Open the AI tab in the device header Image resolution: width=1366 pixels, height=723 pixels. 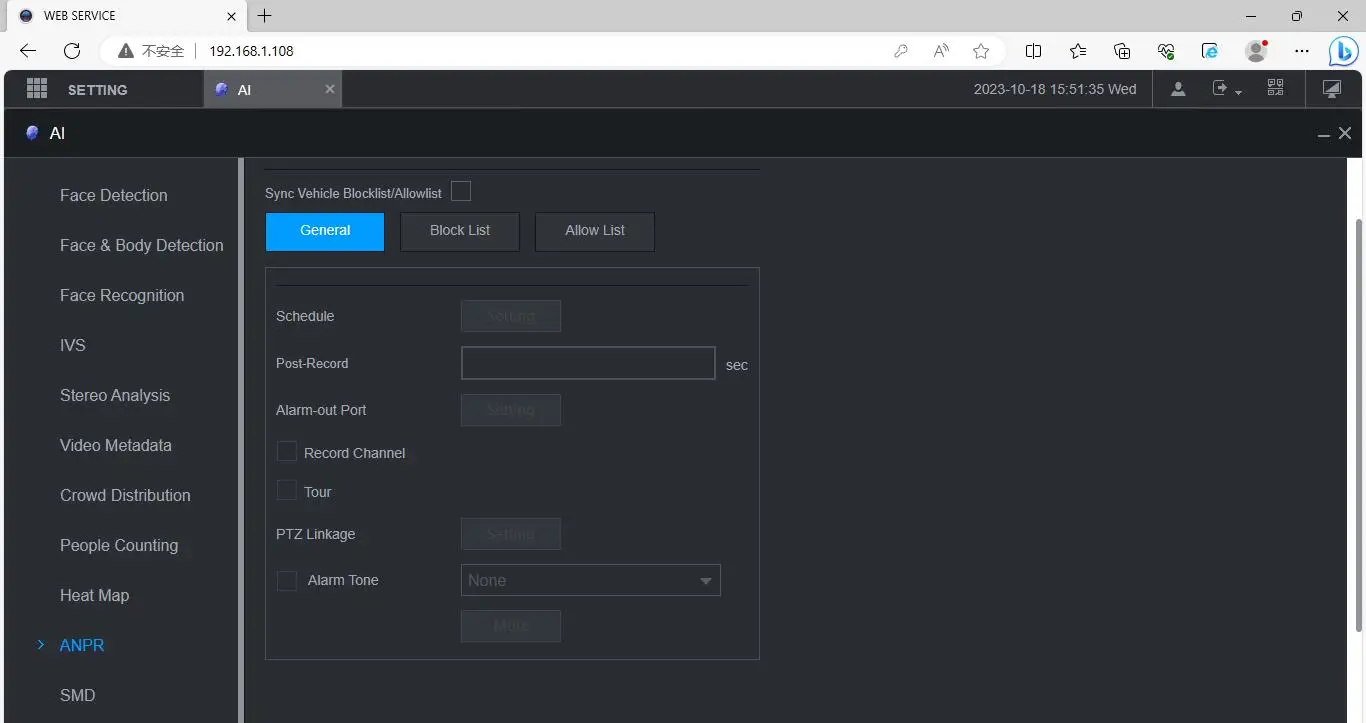273,89
